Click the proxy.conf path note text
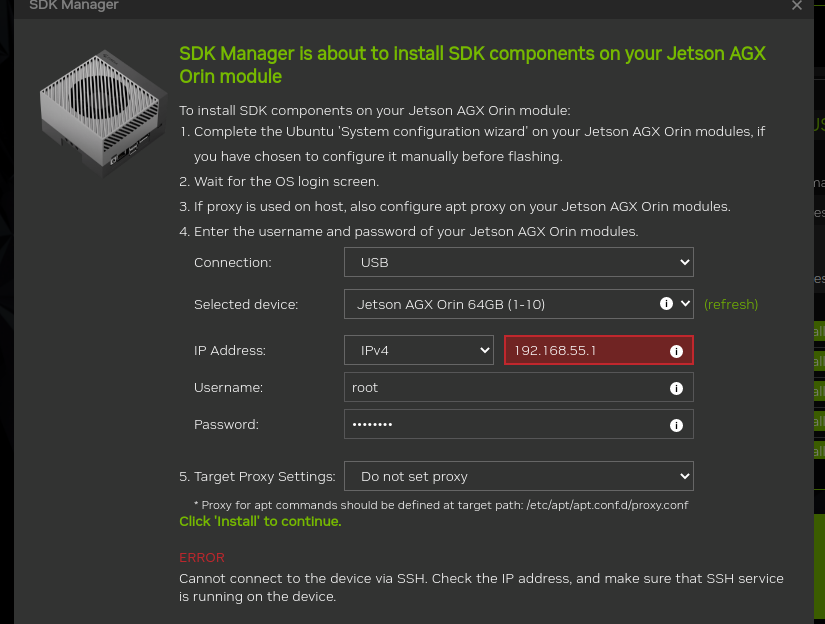The image size is (825, 624). click(x=441, y=505)
